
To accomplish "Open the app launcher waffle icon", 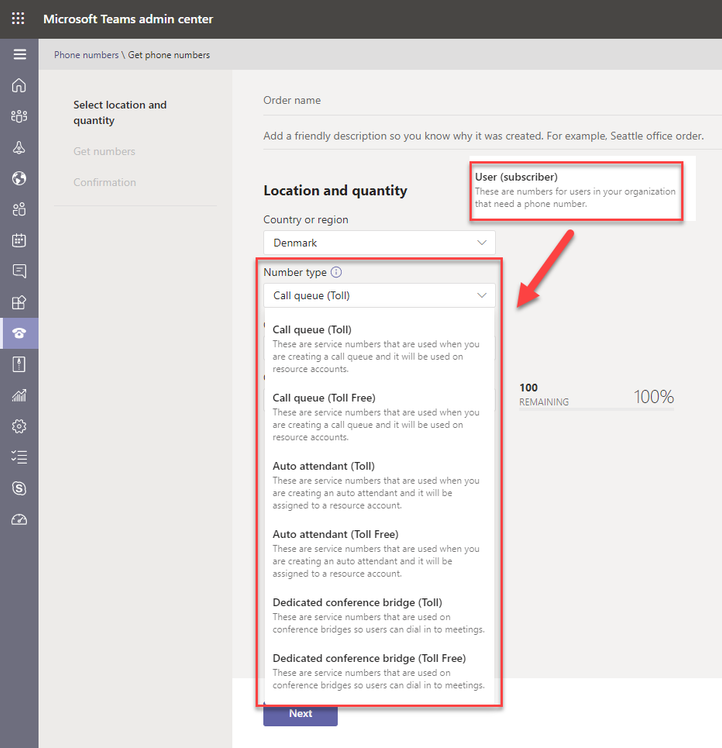I will pyautogui.click(x=18, y=19).
